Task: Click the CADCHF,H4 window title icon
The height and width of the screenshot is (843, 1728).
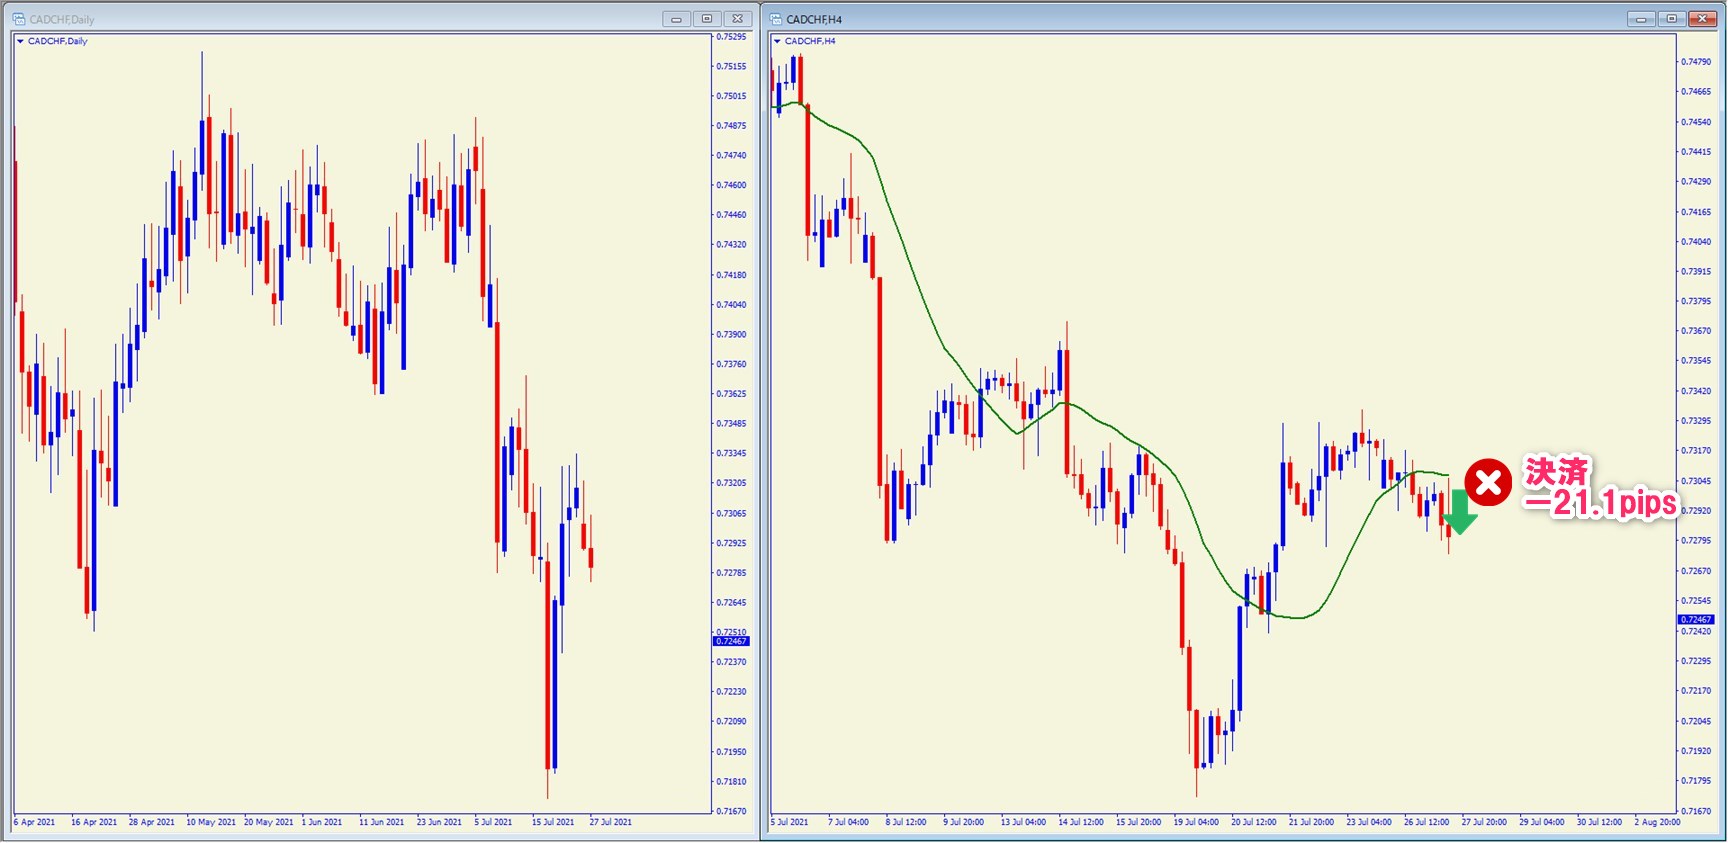Action: 776,19
